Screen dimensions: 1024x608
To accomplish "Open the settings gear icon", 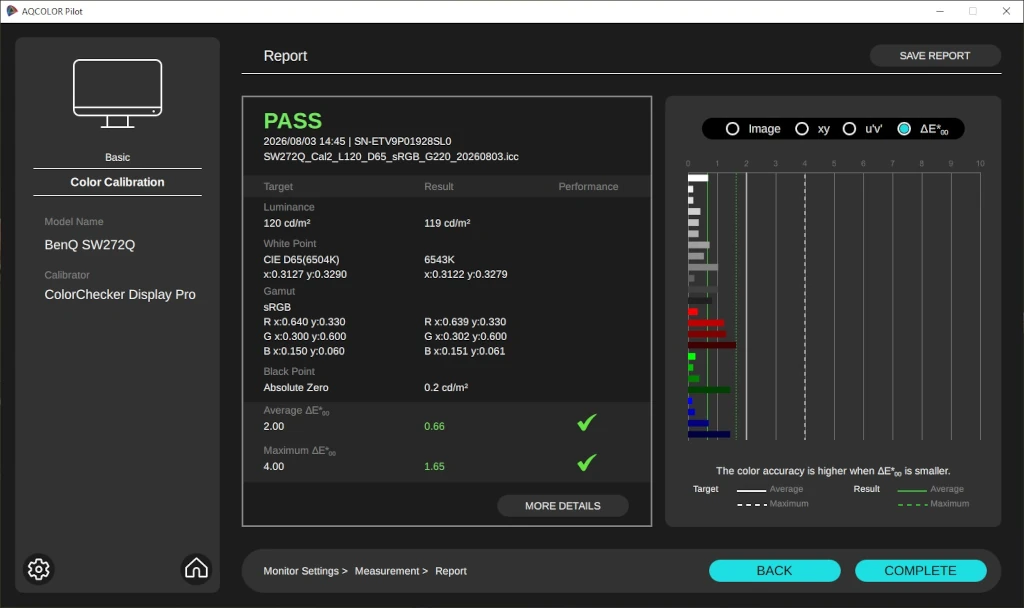I will [39, 569].
